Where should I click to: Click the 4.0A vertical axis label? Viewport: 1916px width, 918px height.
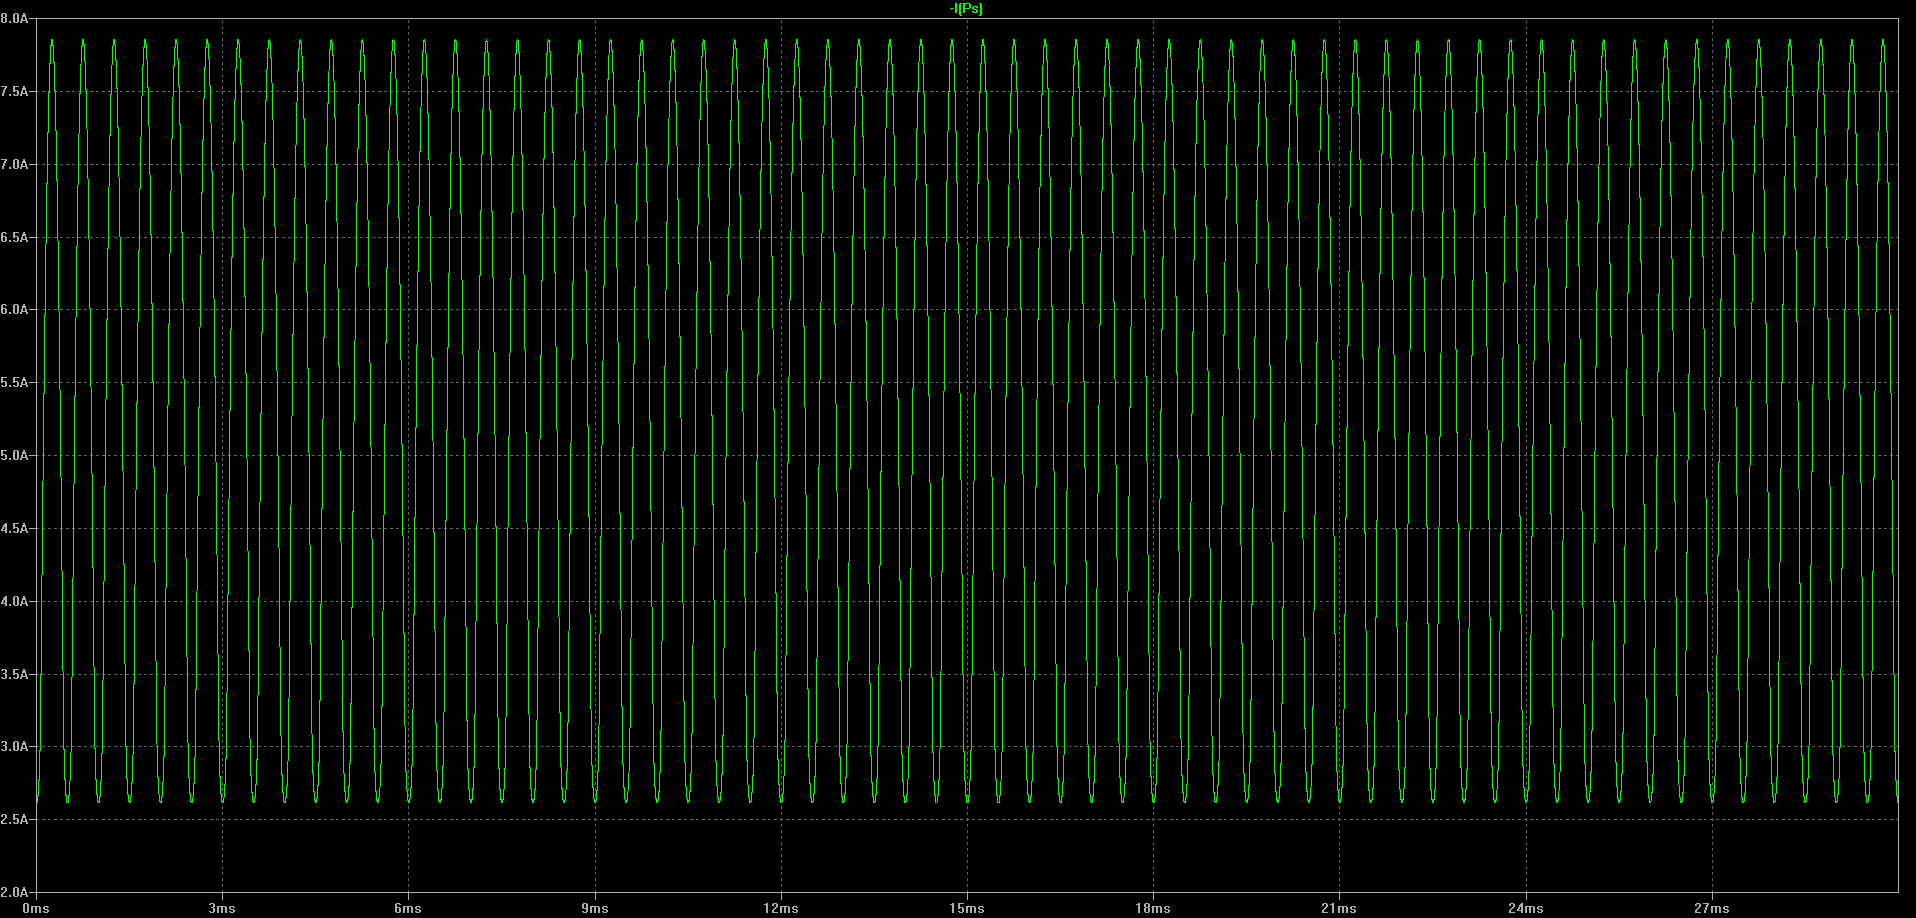tap(14, 601)
